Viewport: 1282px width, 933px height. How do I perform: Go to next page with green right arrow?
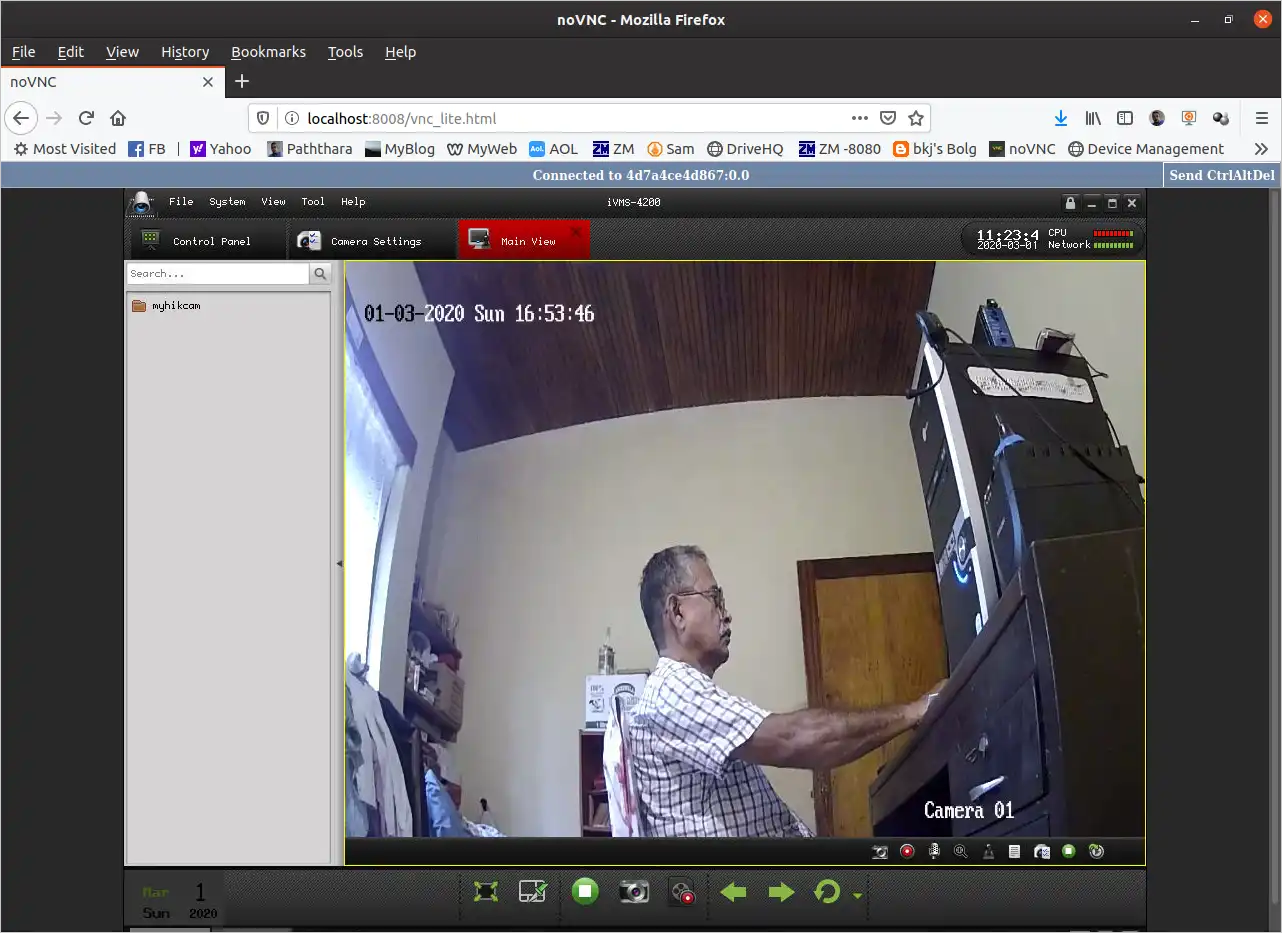point(781,892)
